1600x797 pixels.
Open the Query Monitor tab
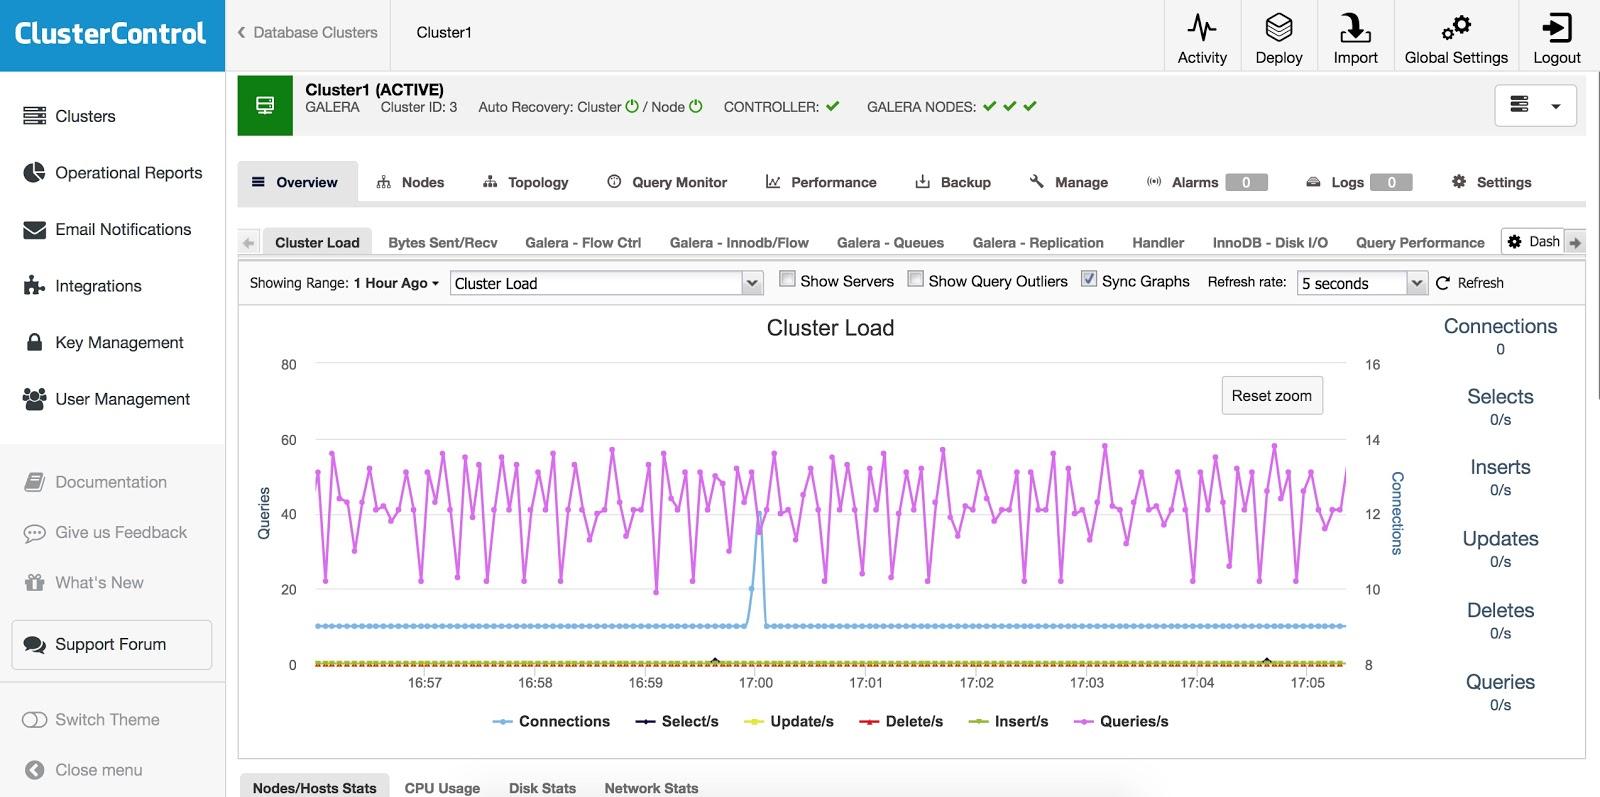[x=667, y=182]
